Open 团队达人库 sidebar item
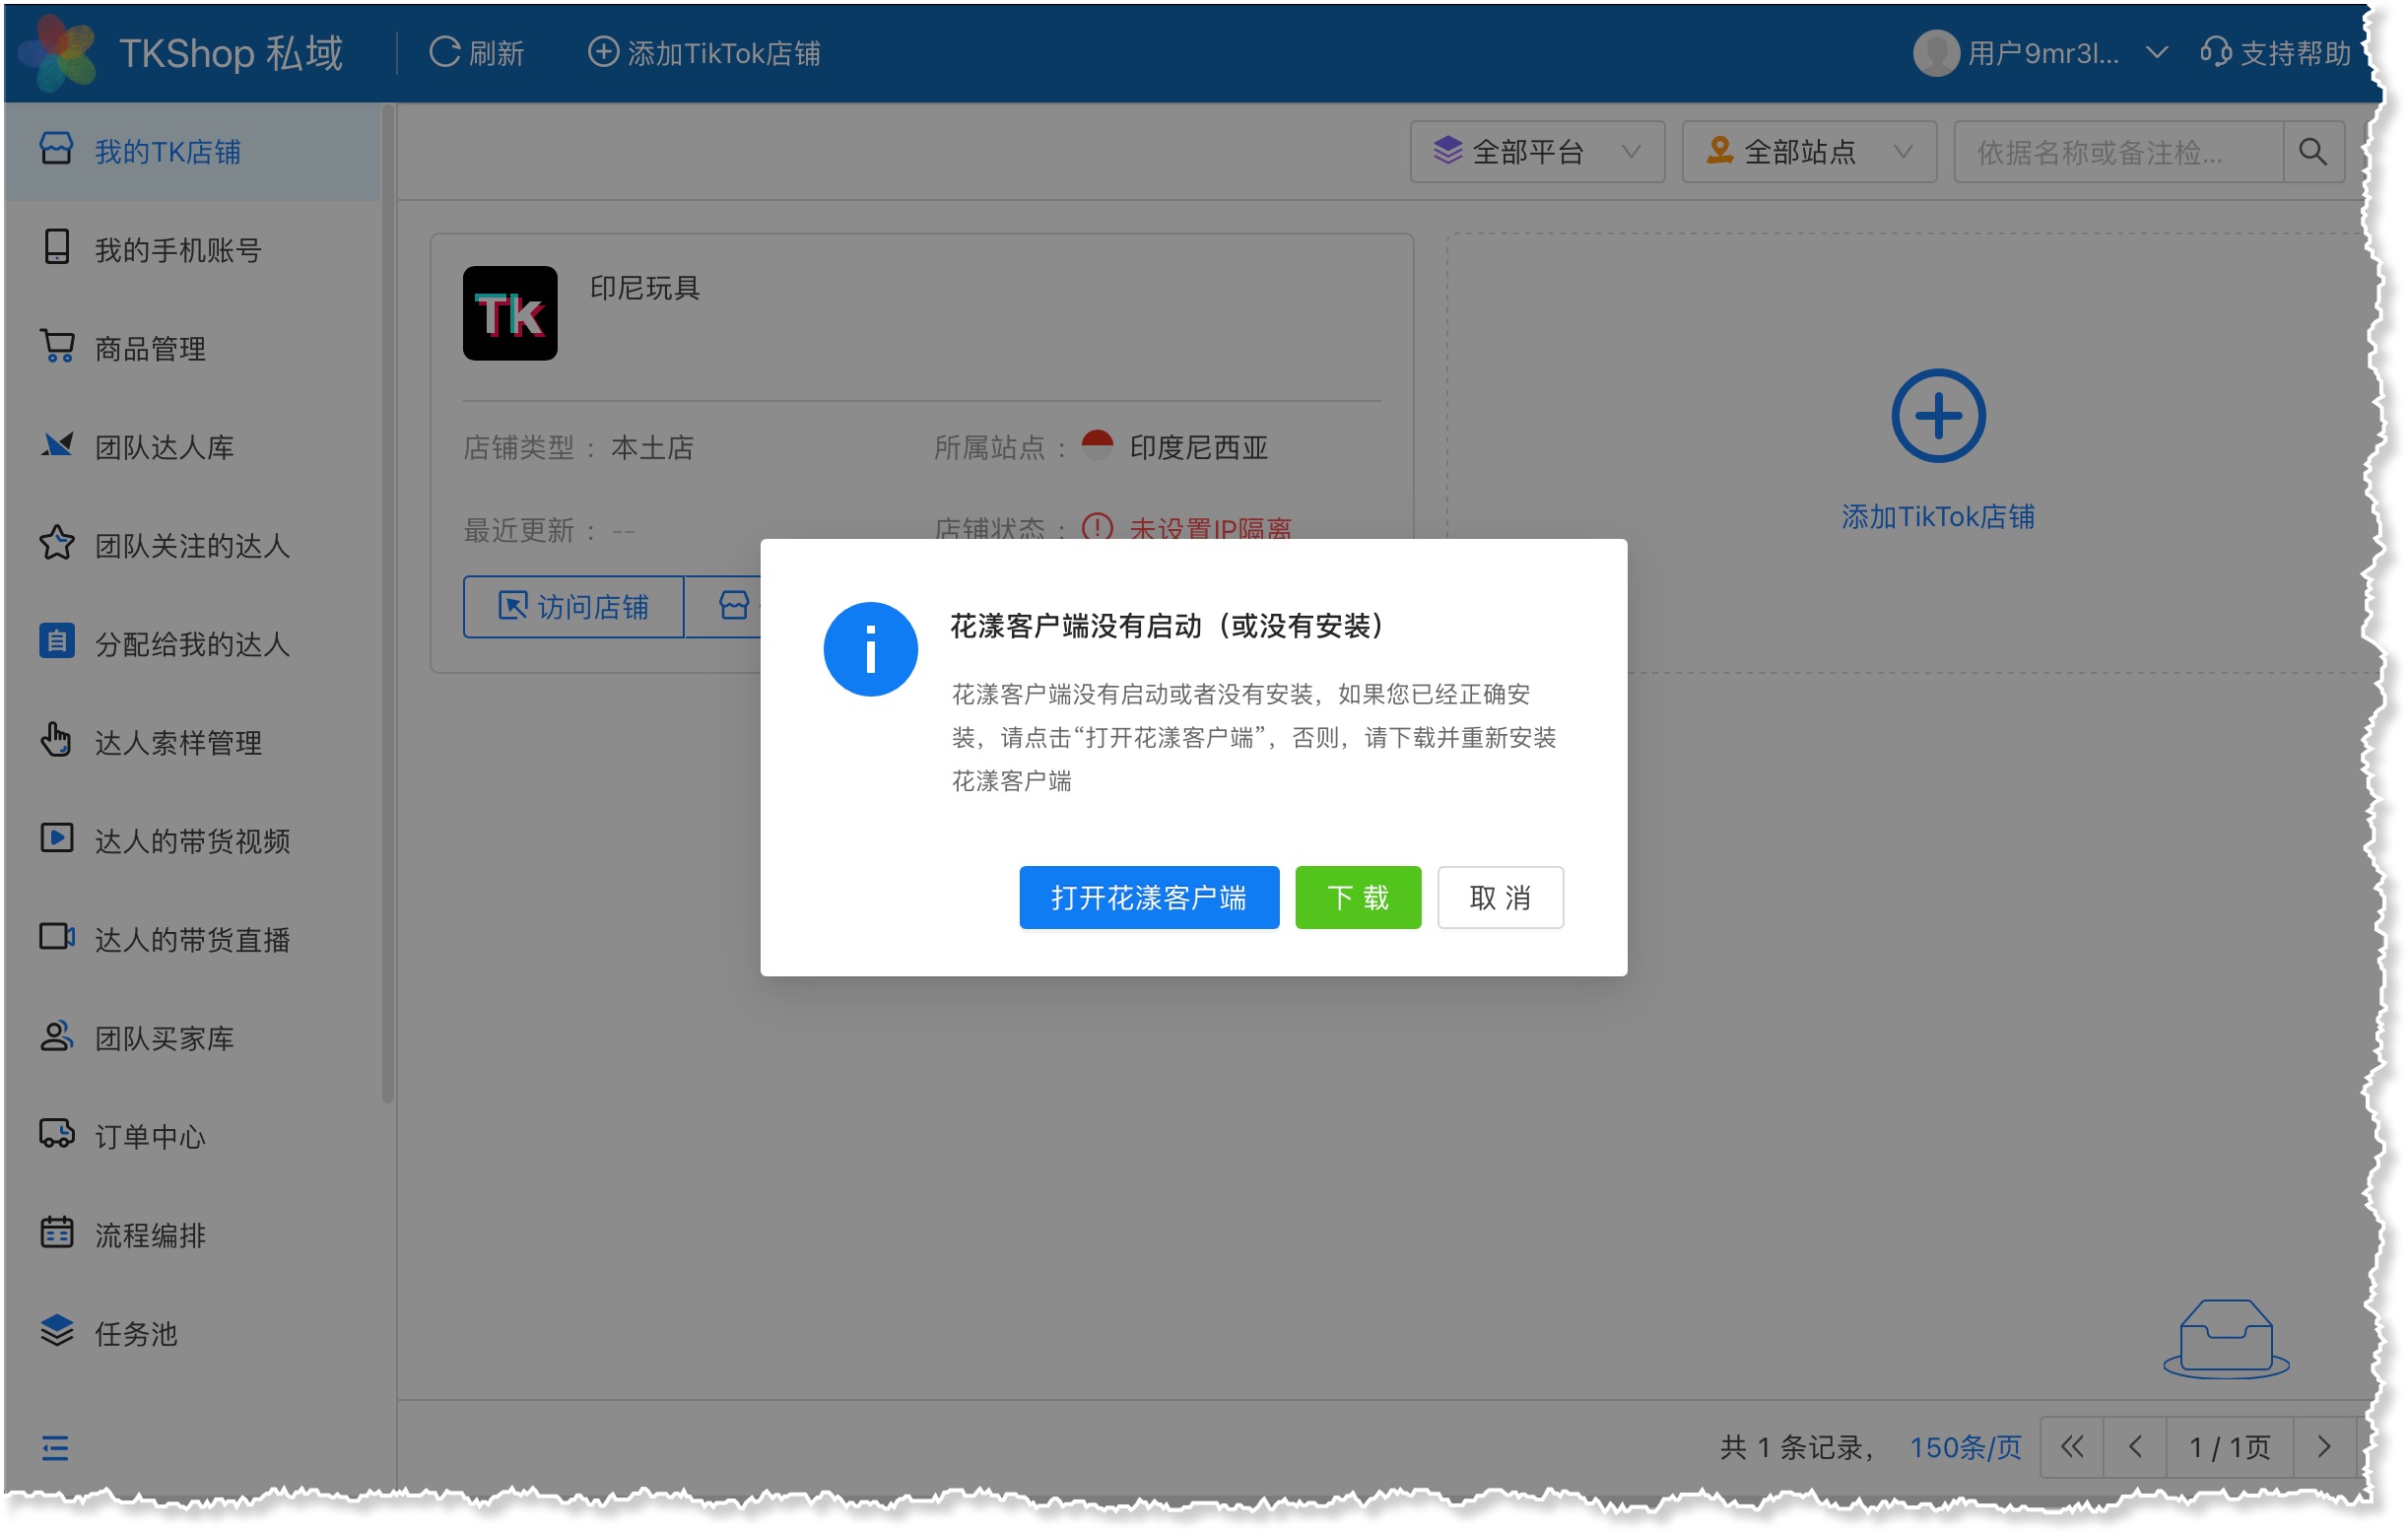This screenshot has width=2408, height=1533. point(192,447)
